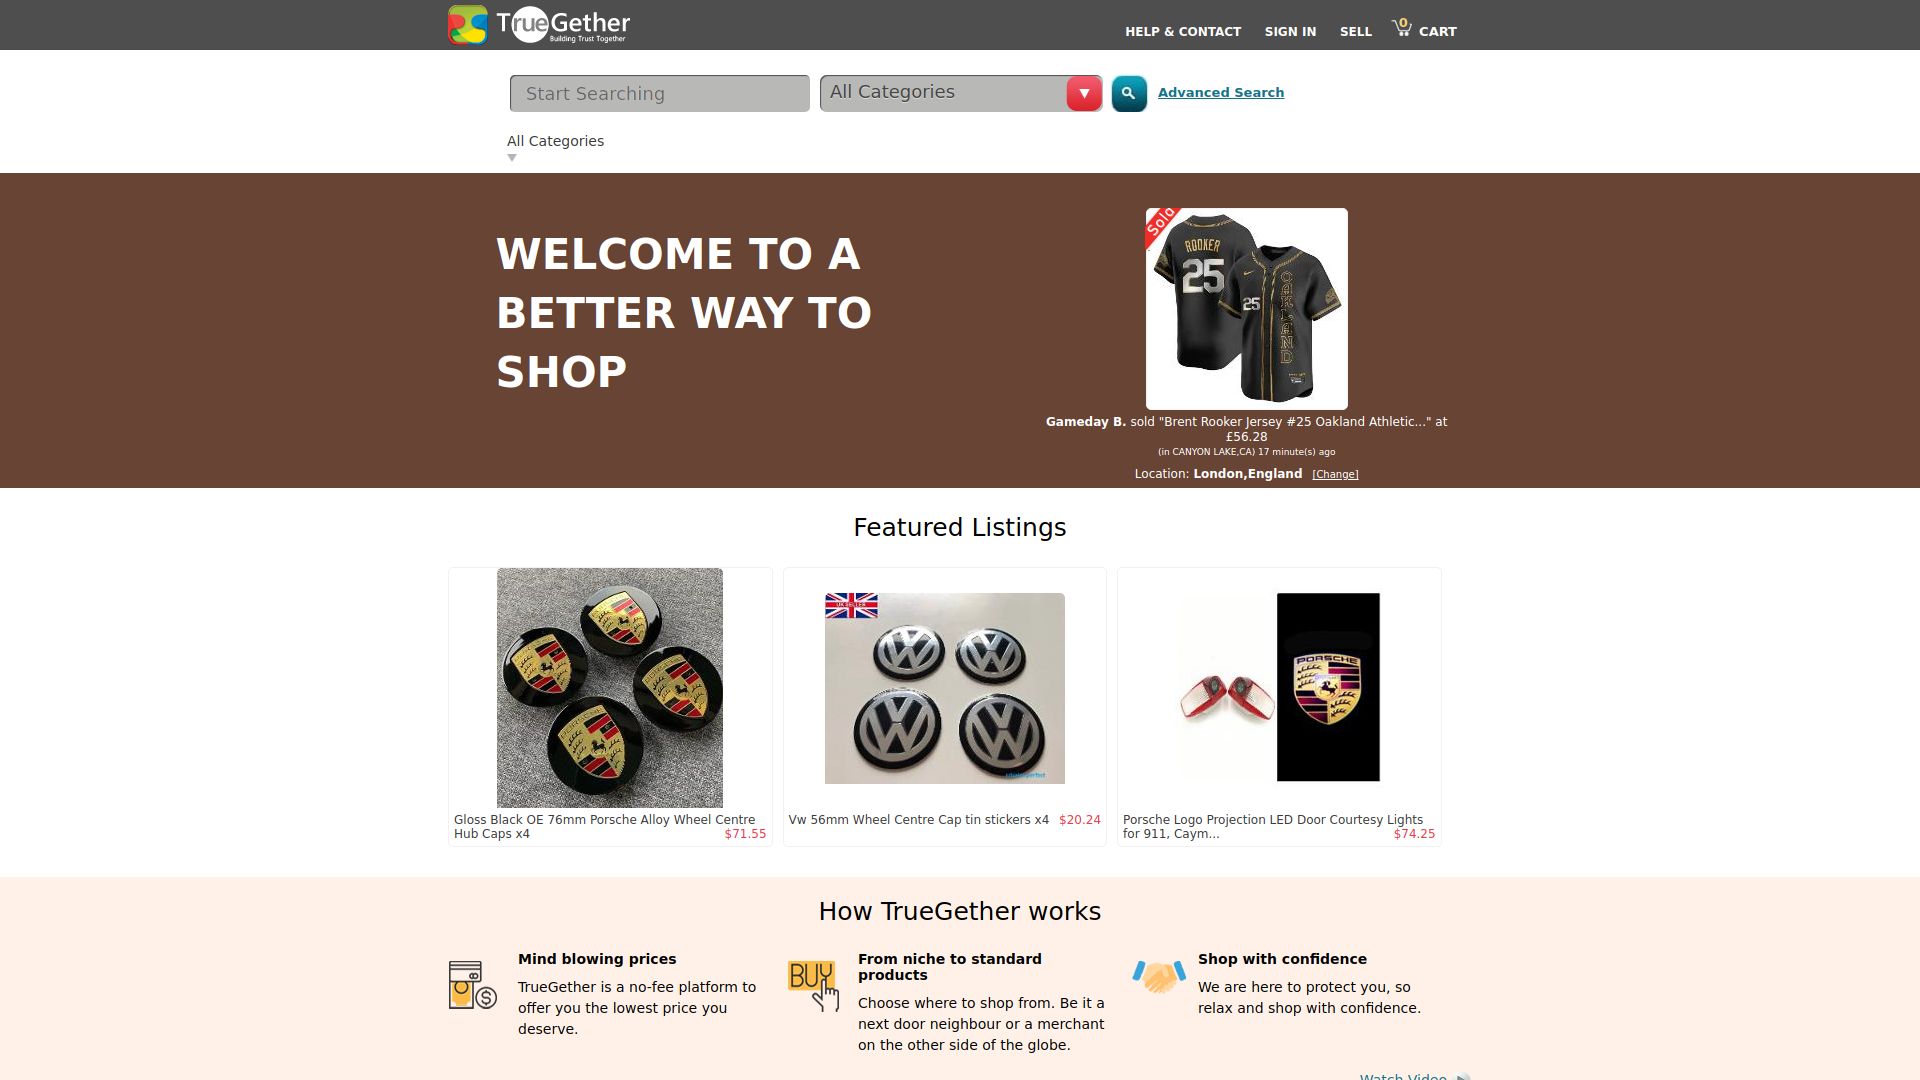The height and width of the screenshot is (1080, 1920).
Task: Open VW wheel centre cap stickers image
Action: [945, 688]
